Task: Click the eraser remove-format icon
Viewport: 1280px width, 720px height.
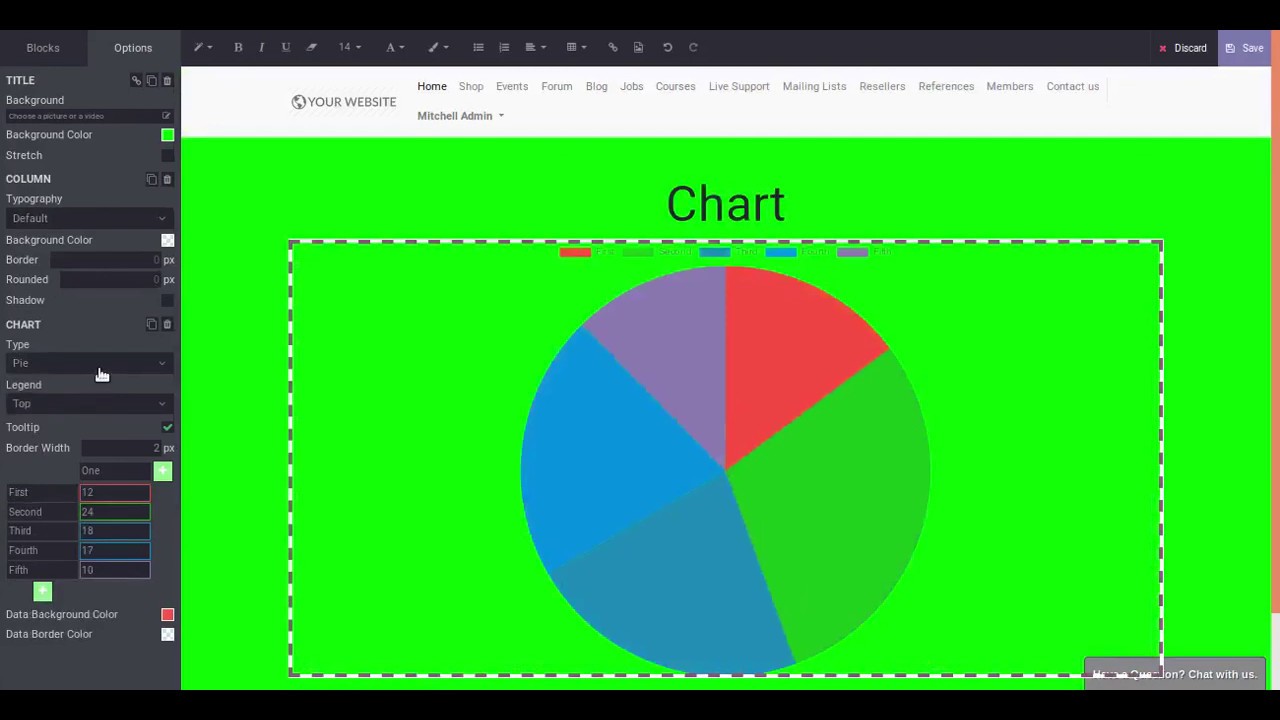Action: 311,47
